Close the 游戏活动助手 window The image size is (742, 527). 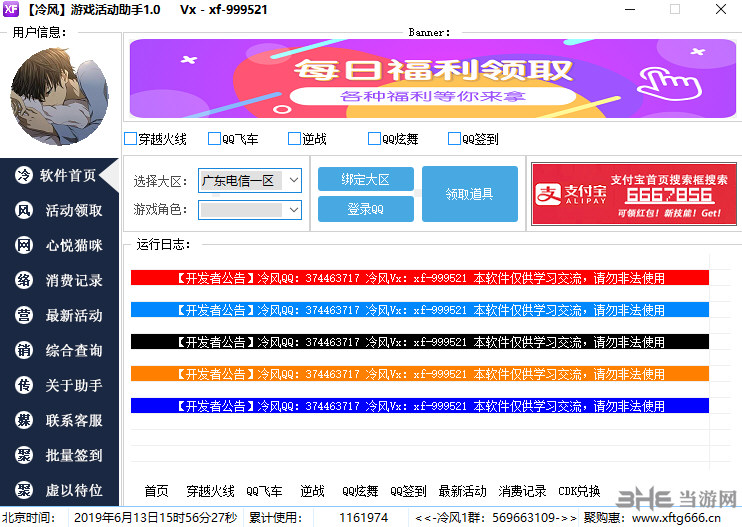[721, 9]
